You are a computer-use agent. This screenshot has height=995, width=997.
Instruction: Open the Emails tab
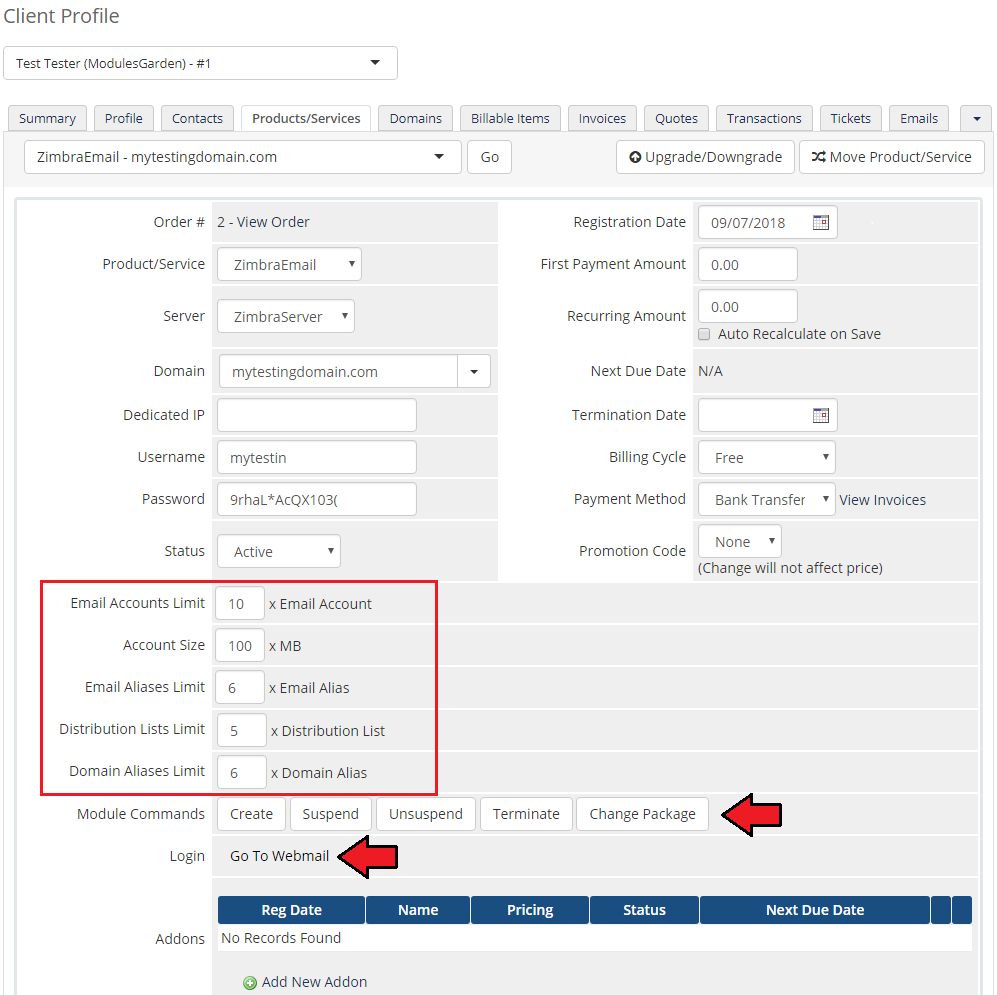click(x=919, y=118)
